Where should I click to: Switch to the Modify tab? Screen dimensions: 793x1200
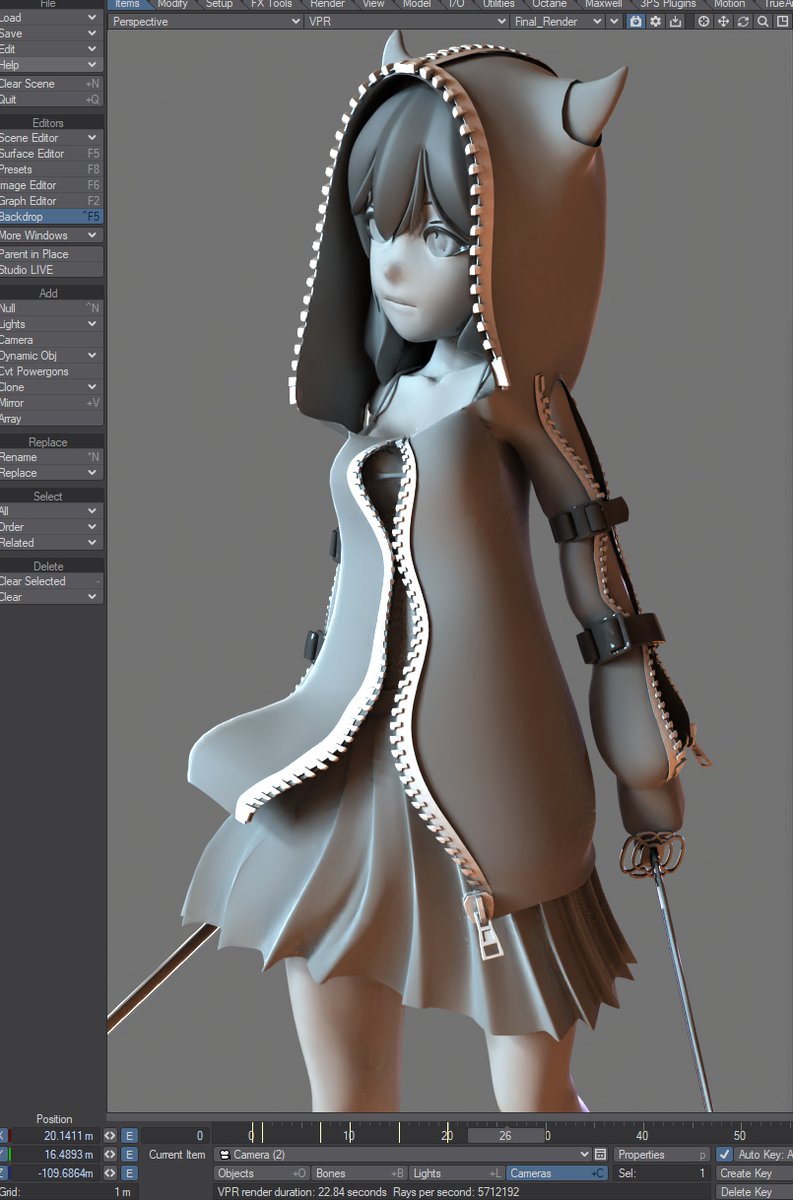coord(172,4)
